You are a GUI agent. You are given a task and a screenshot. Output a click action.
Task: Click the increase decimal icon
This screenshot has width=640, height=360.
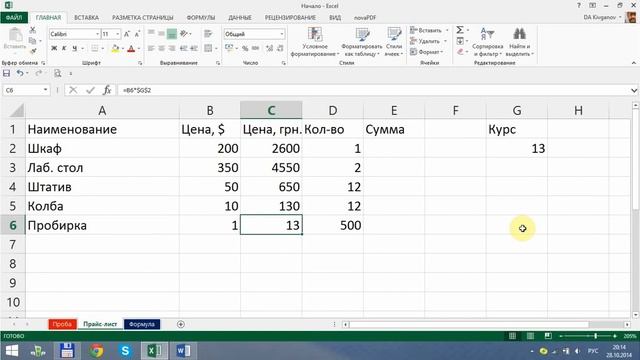(269, 48)
